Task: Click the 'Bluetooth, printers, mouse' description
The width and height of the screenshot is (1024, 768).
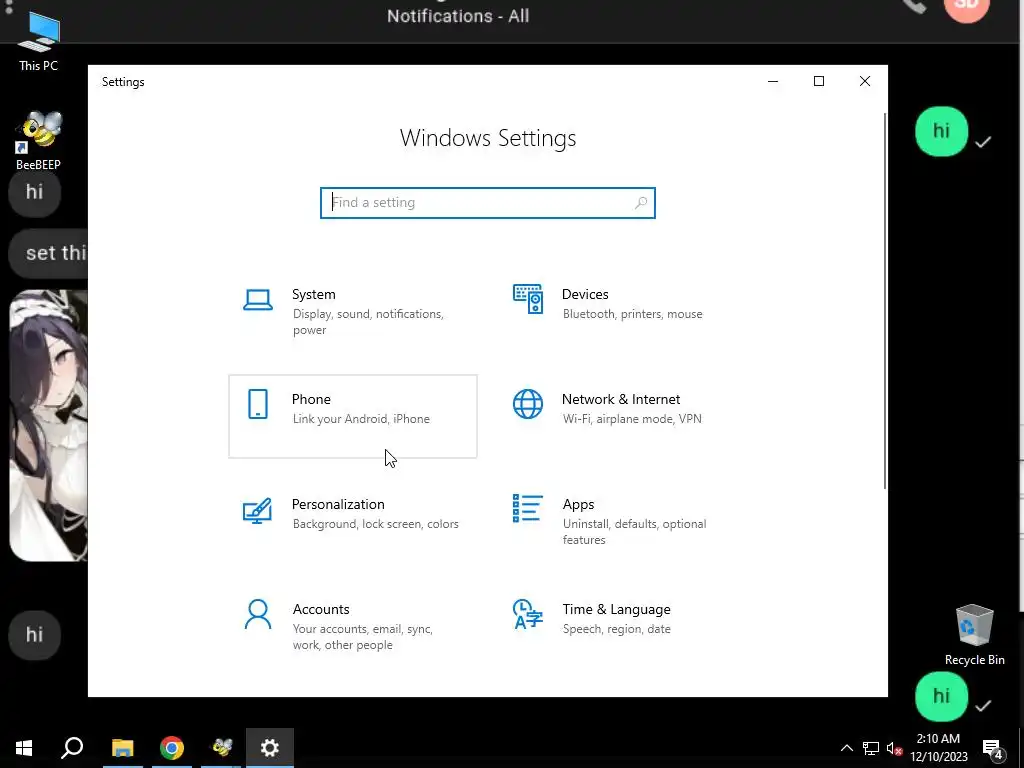Action: [x=633, y=314]
